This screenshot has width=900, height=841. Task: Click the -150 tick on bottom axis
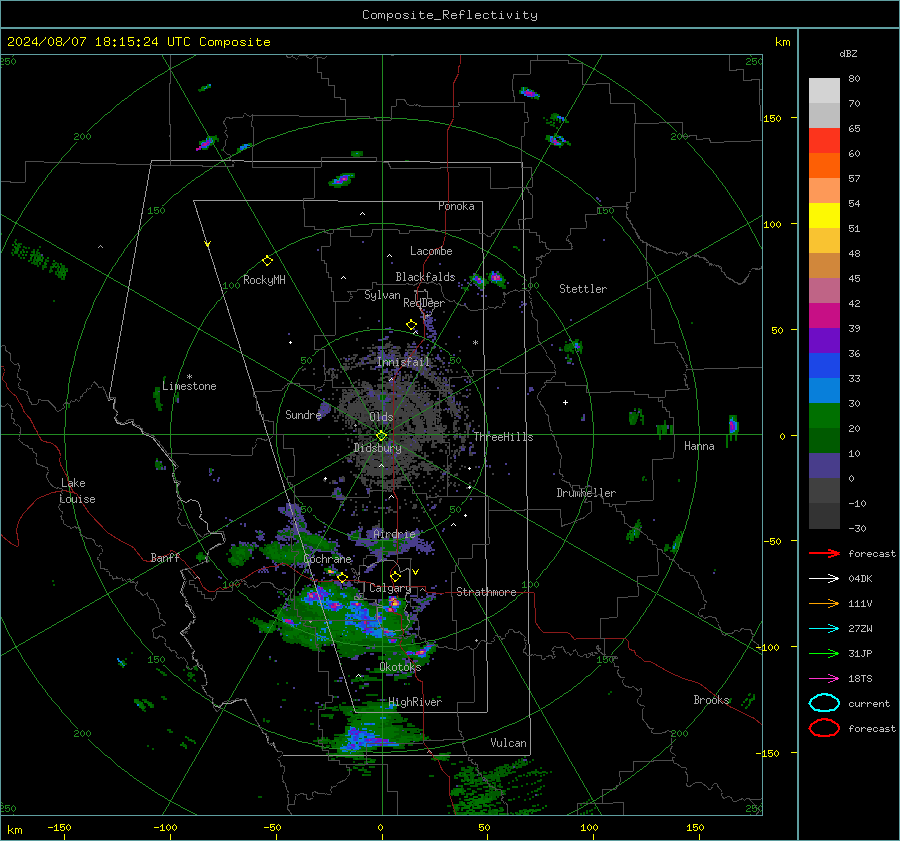[59, 827]
